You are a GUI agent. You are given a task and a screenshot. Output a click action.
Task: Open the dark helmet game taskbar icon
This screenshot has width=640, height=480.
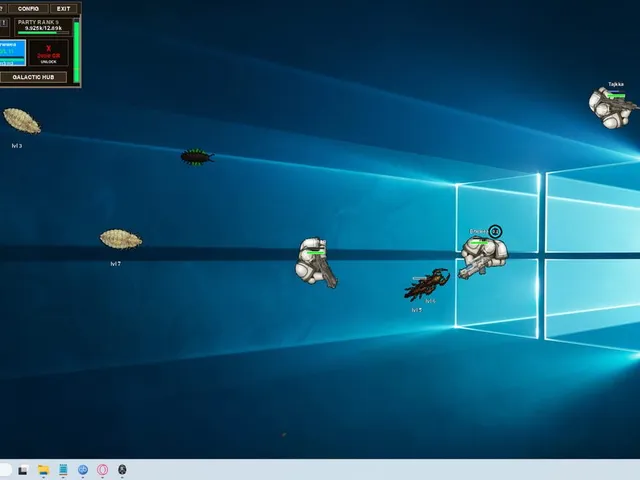122,469
